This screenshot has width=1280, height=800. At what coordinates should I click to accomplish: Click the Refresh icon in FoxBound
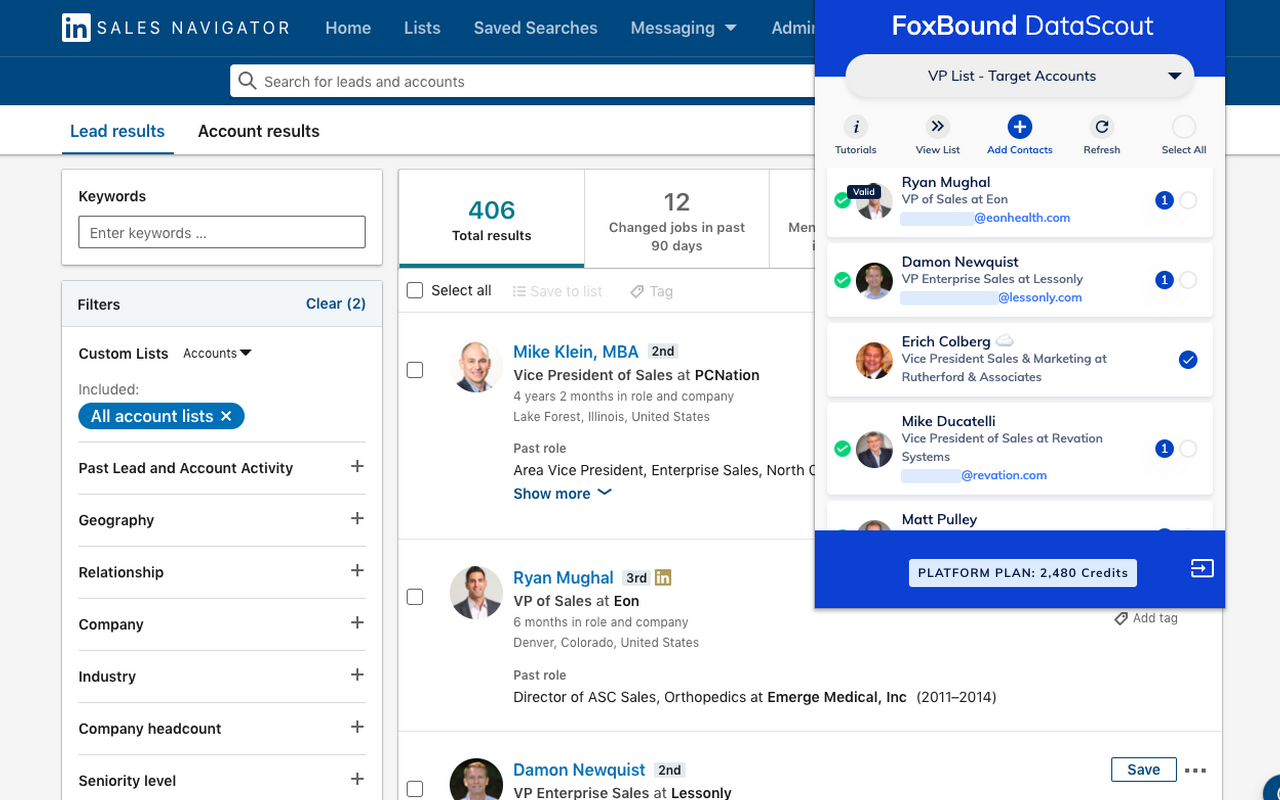1101,127
